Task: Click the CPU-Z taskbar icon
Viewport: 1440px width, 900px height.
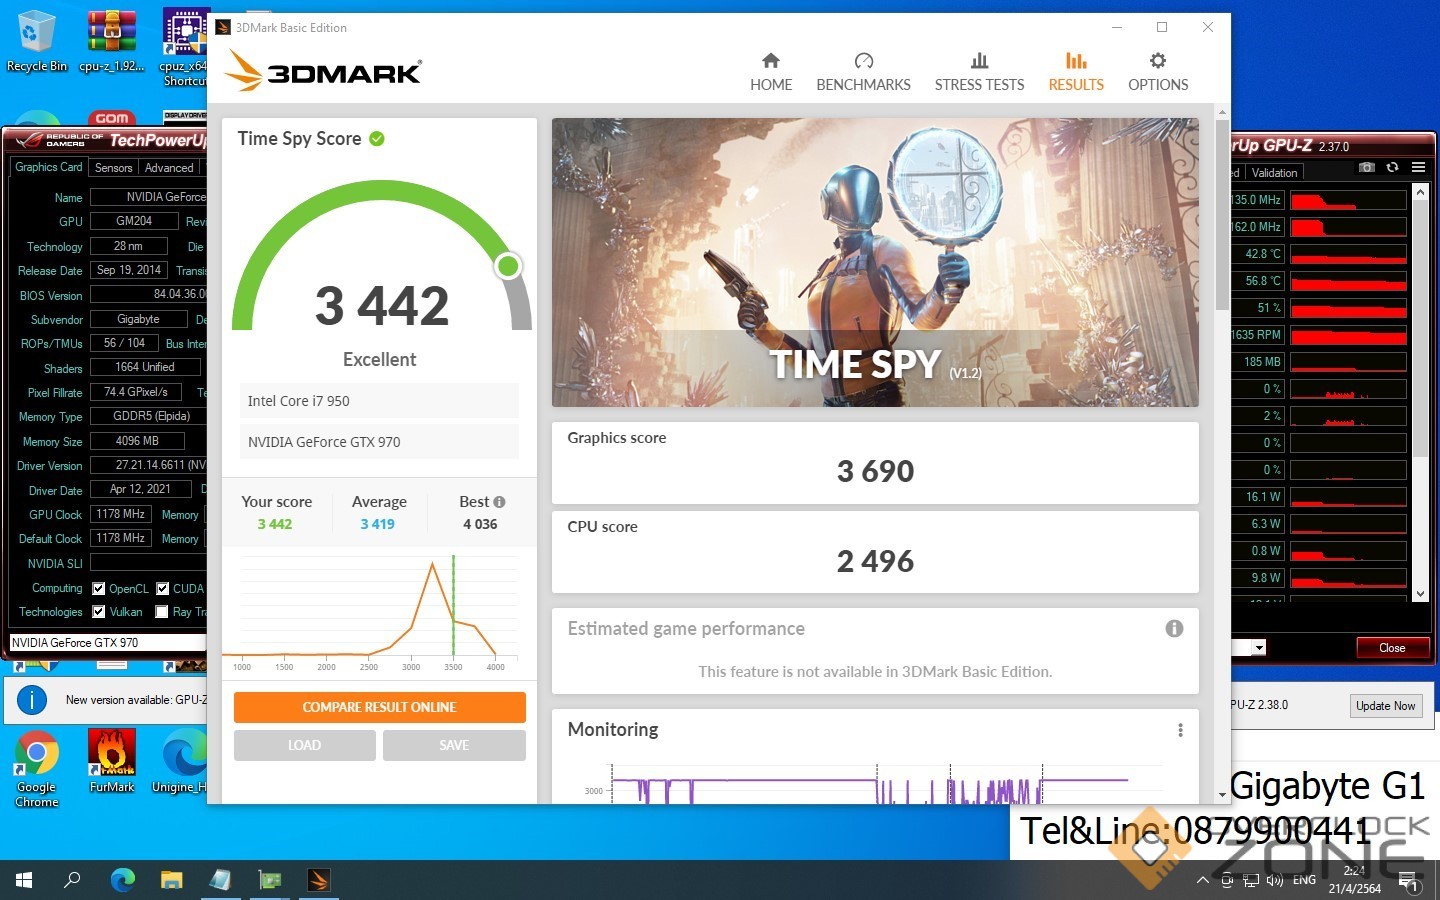Action: 220,880
